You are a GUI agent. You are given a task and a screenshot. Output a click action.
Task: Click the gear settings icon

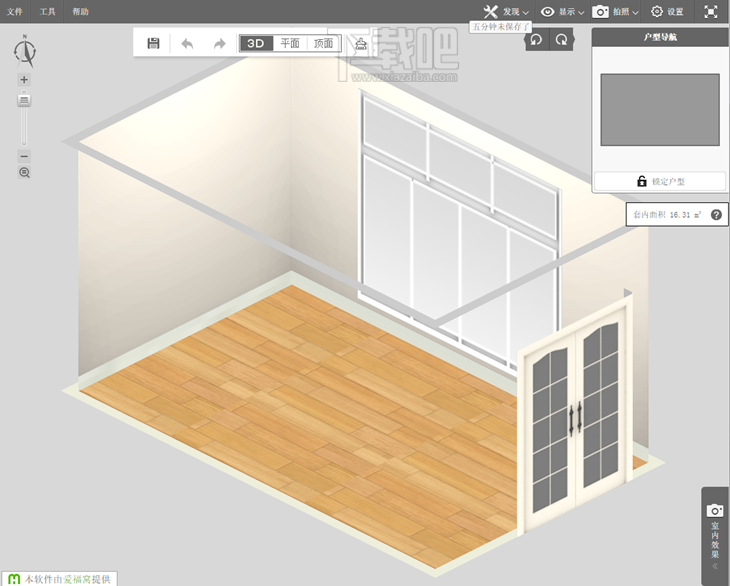point(656,12)
